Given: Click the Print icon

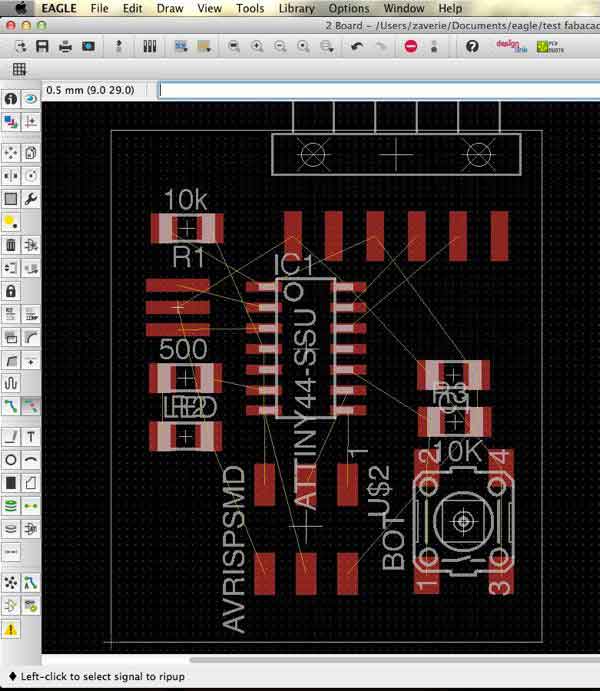Looking at the screenshot, I should click(65, 46).
